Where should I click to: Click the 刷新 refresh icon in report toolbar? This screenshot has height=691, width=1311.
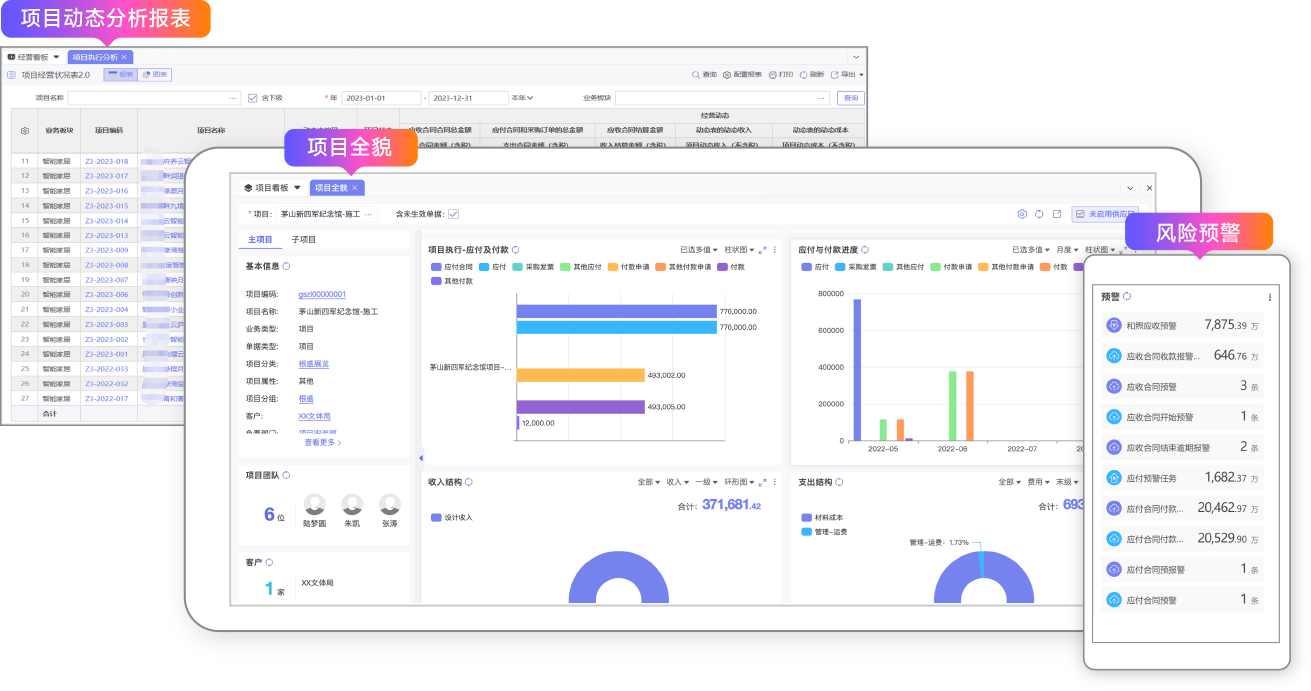803,75
